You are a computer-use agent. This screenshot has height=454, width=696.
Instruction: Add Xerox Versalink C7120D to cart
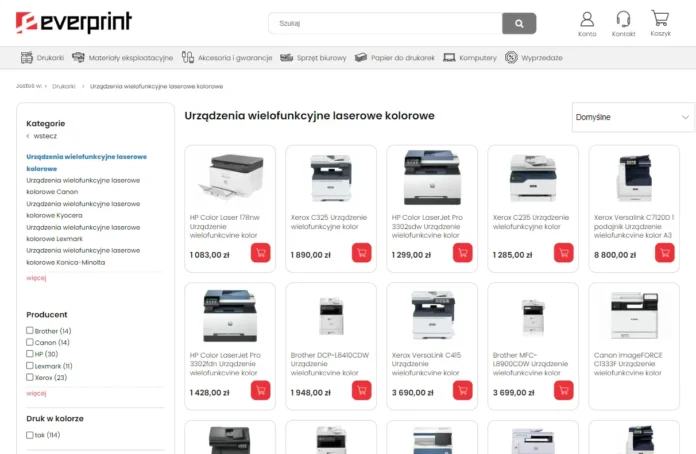(665, 253)
